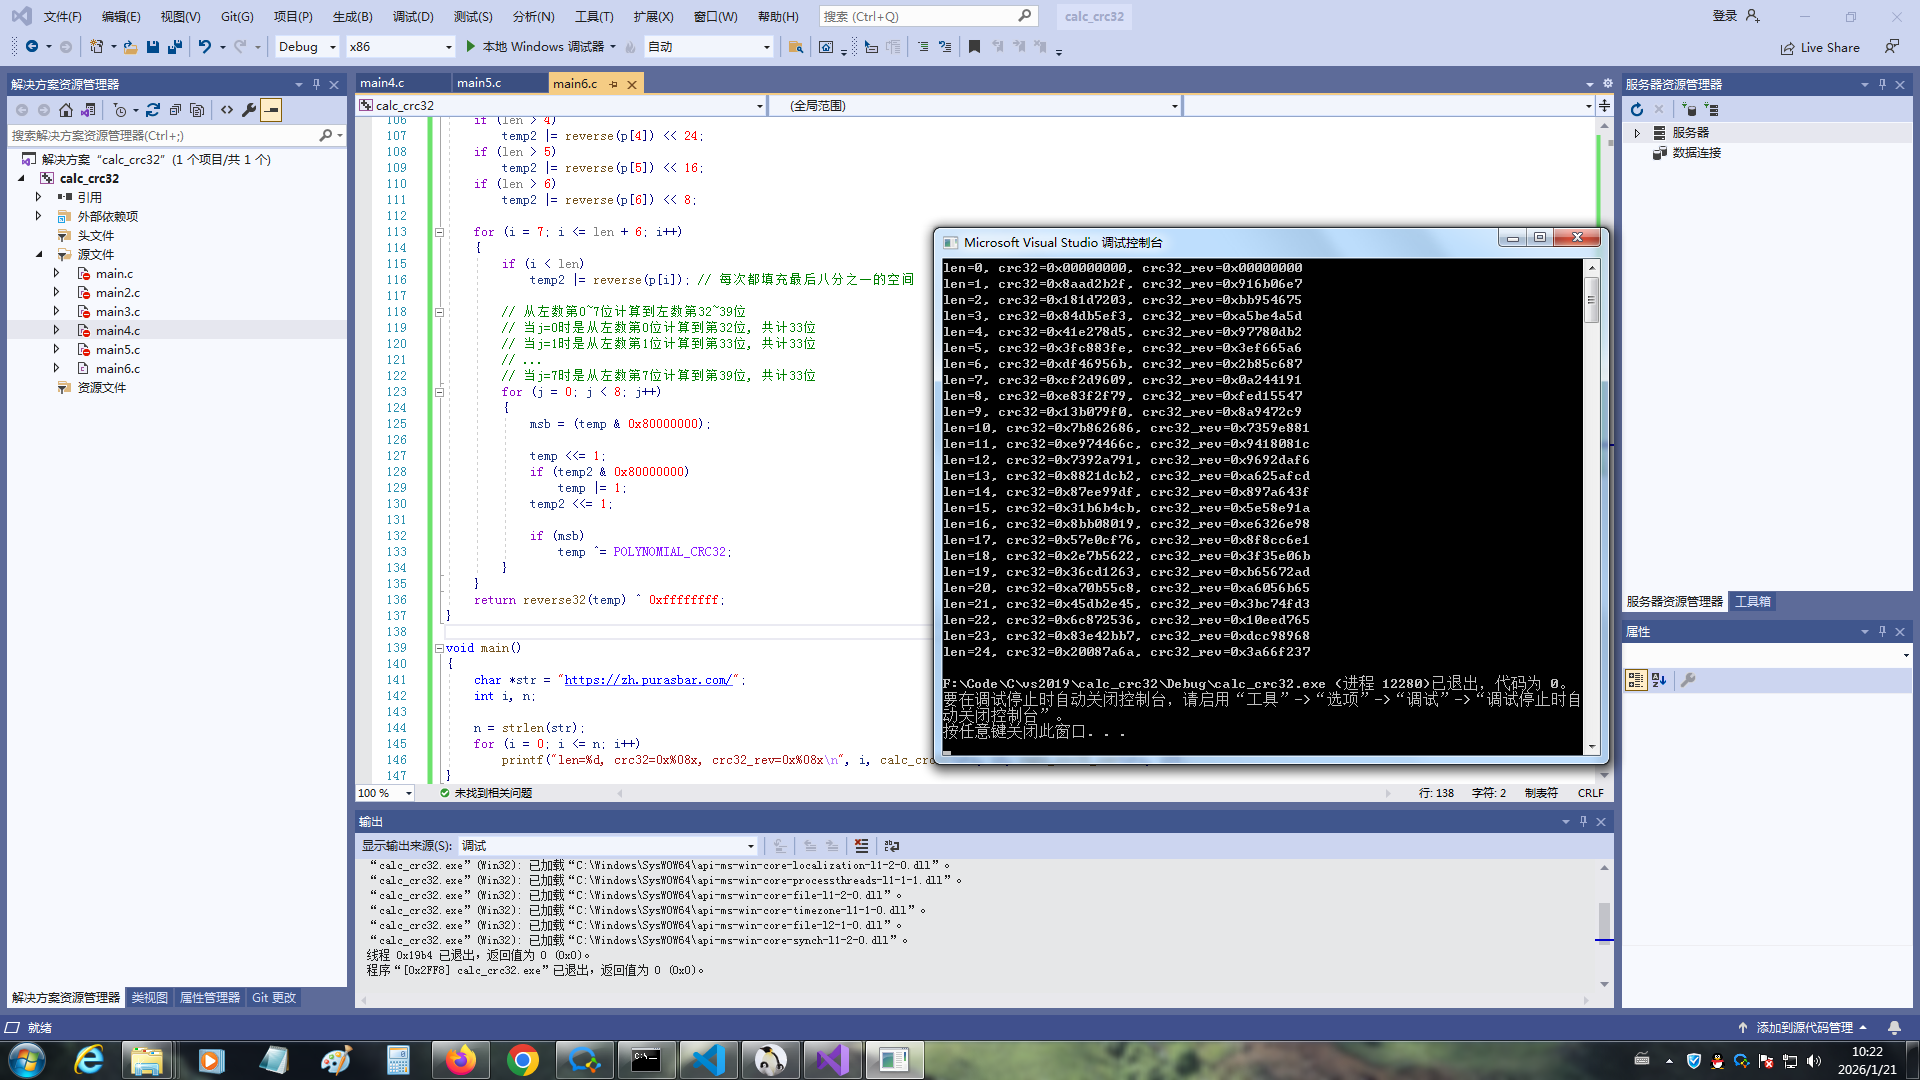Toggle bookmark icon in toolbar
This screenshot has height=1080, width=1920.
pyautogui.click(x=974, y=47)
